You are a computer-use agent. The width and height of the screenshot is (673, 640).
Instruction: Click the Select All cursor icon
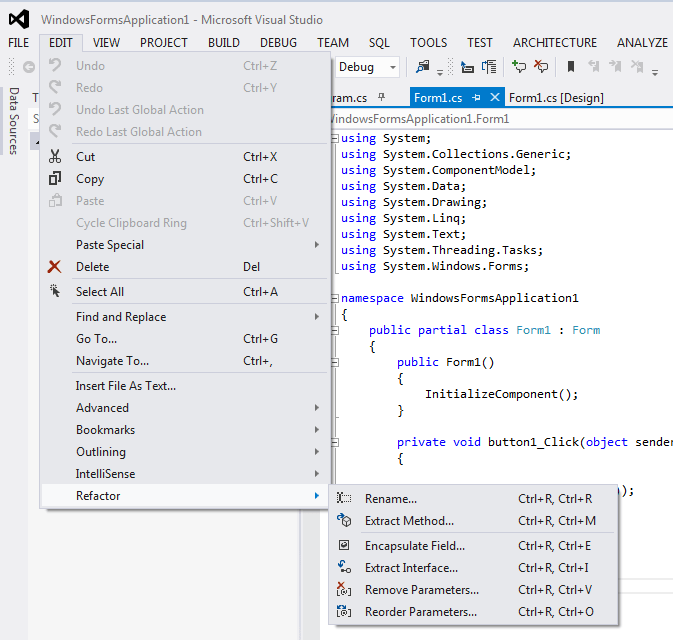[x=55, y=291]
